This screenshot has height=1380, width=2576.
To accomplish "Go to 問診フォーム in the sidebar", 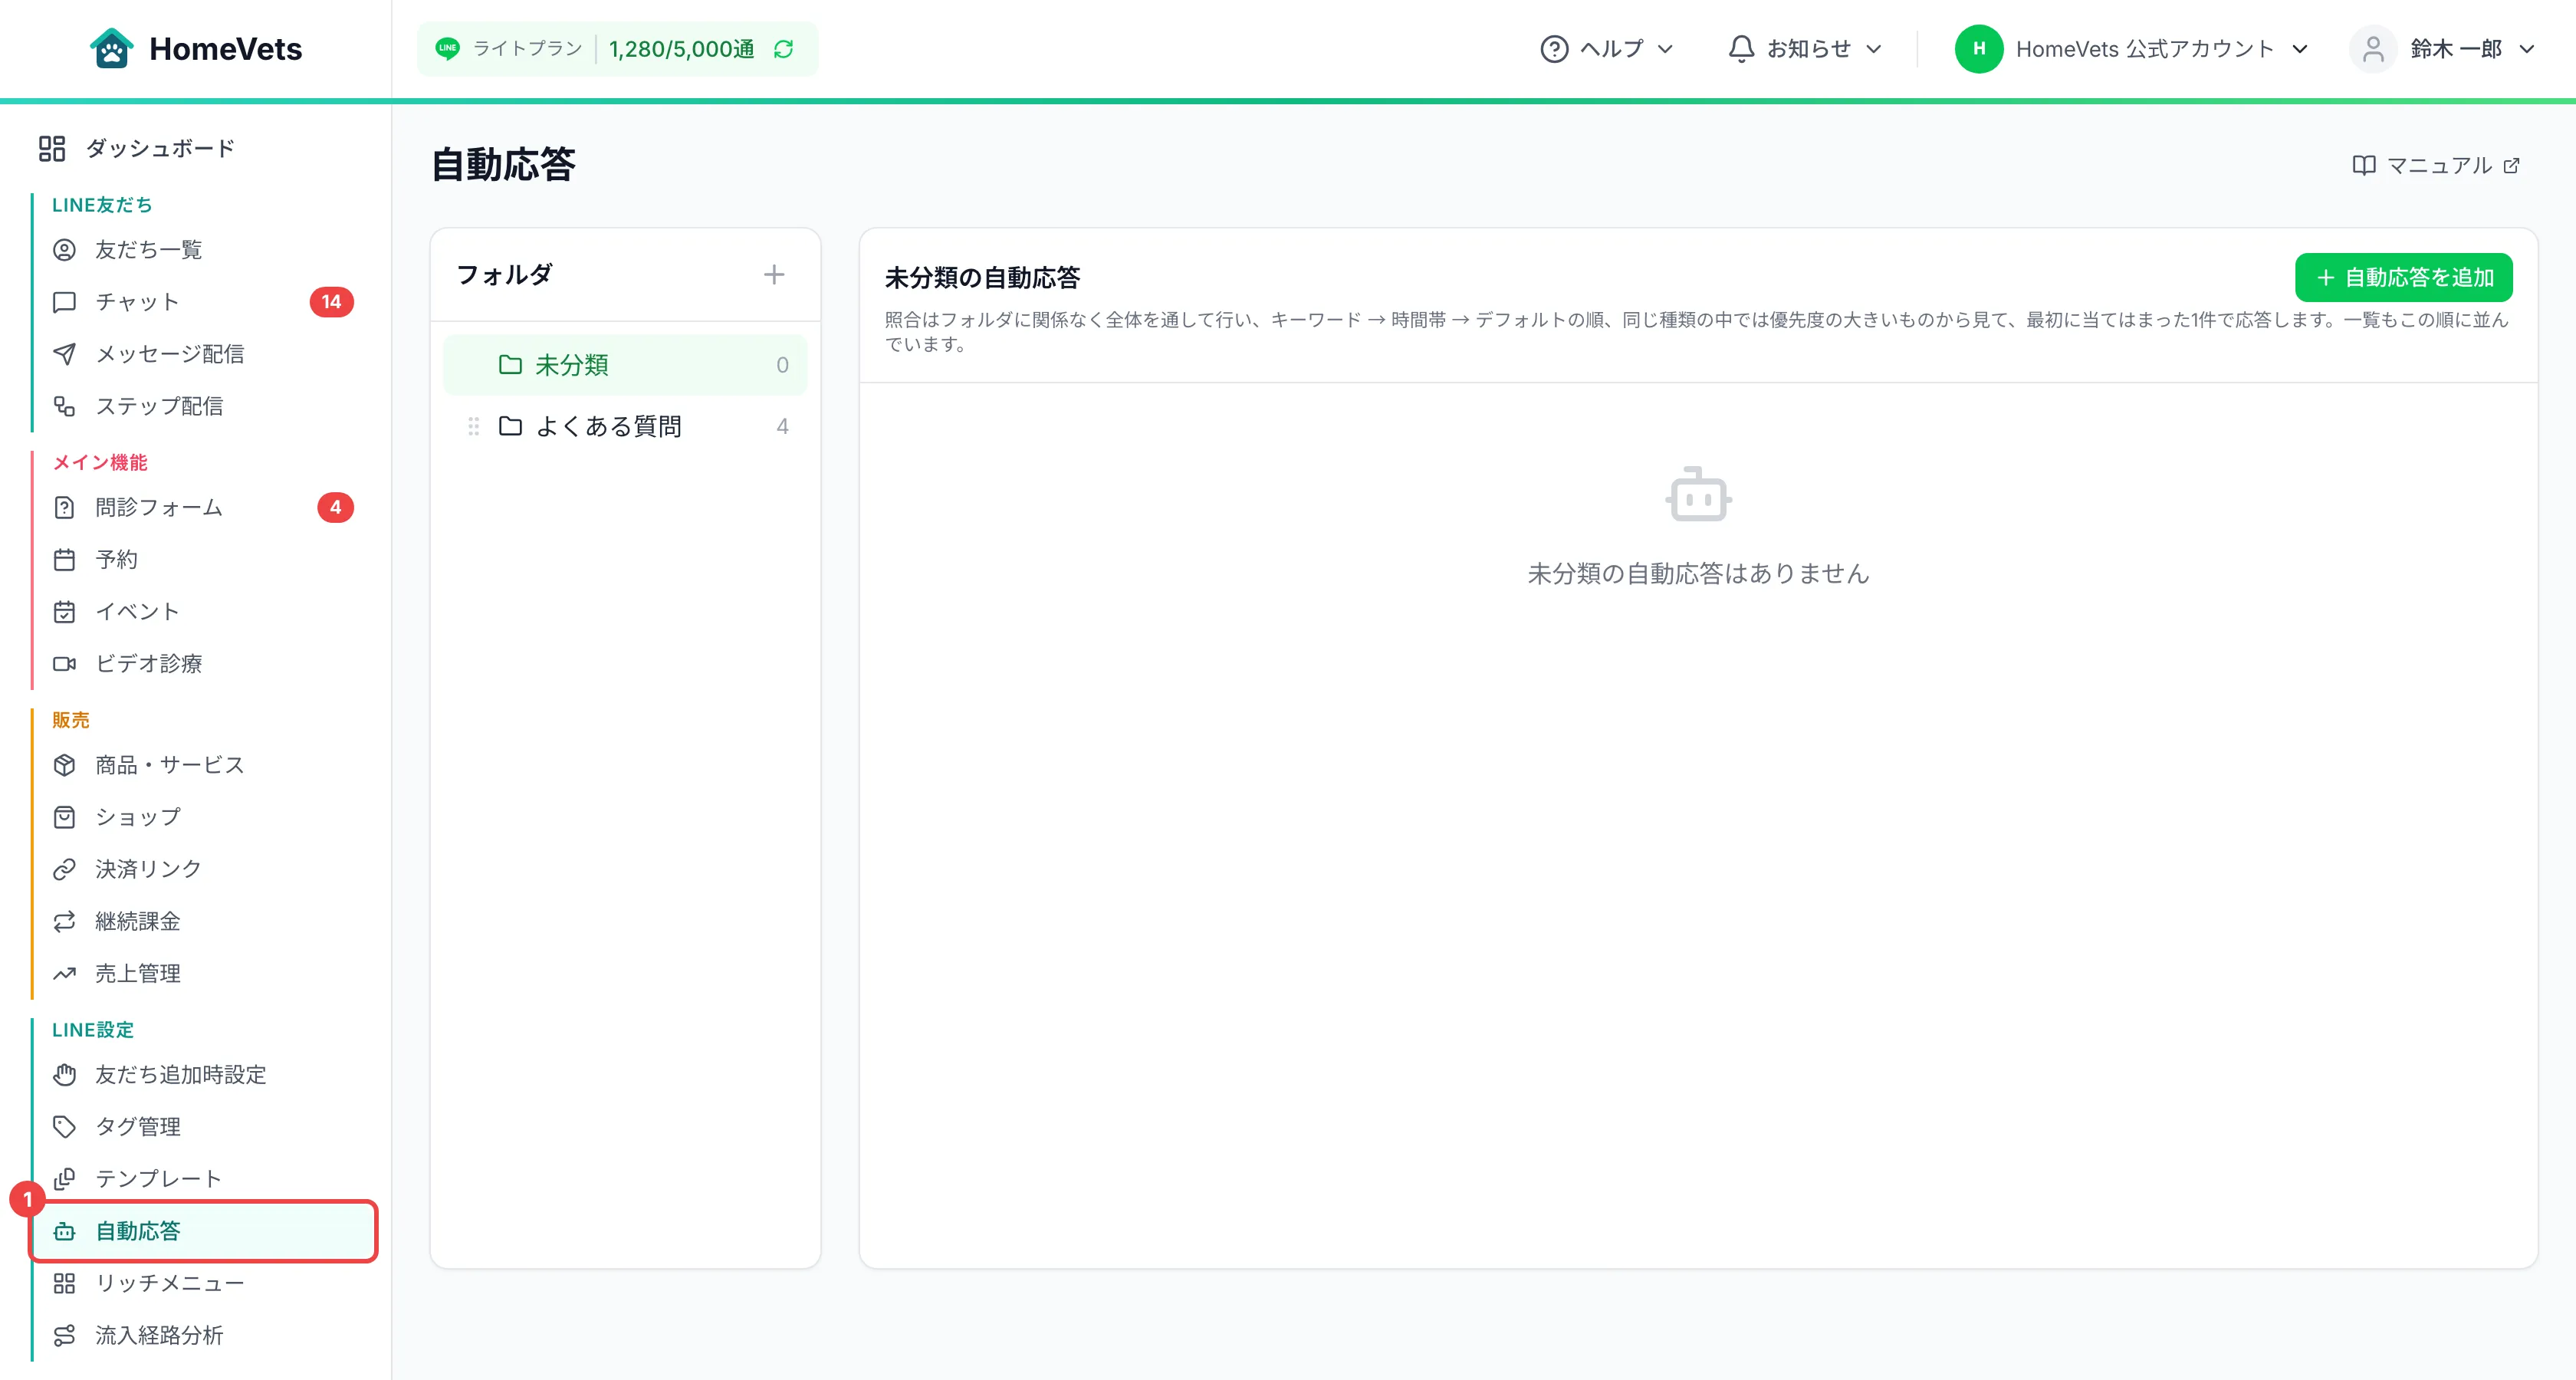I will (203, 507).
